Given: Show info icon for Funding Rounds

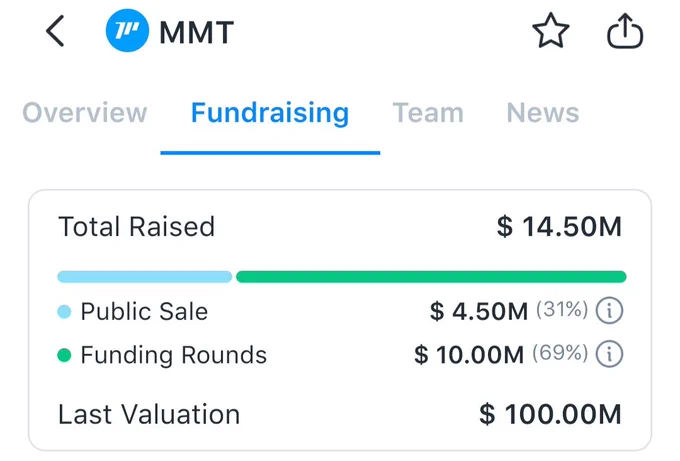Looking at the screenshot, I should 609,354.
